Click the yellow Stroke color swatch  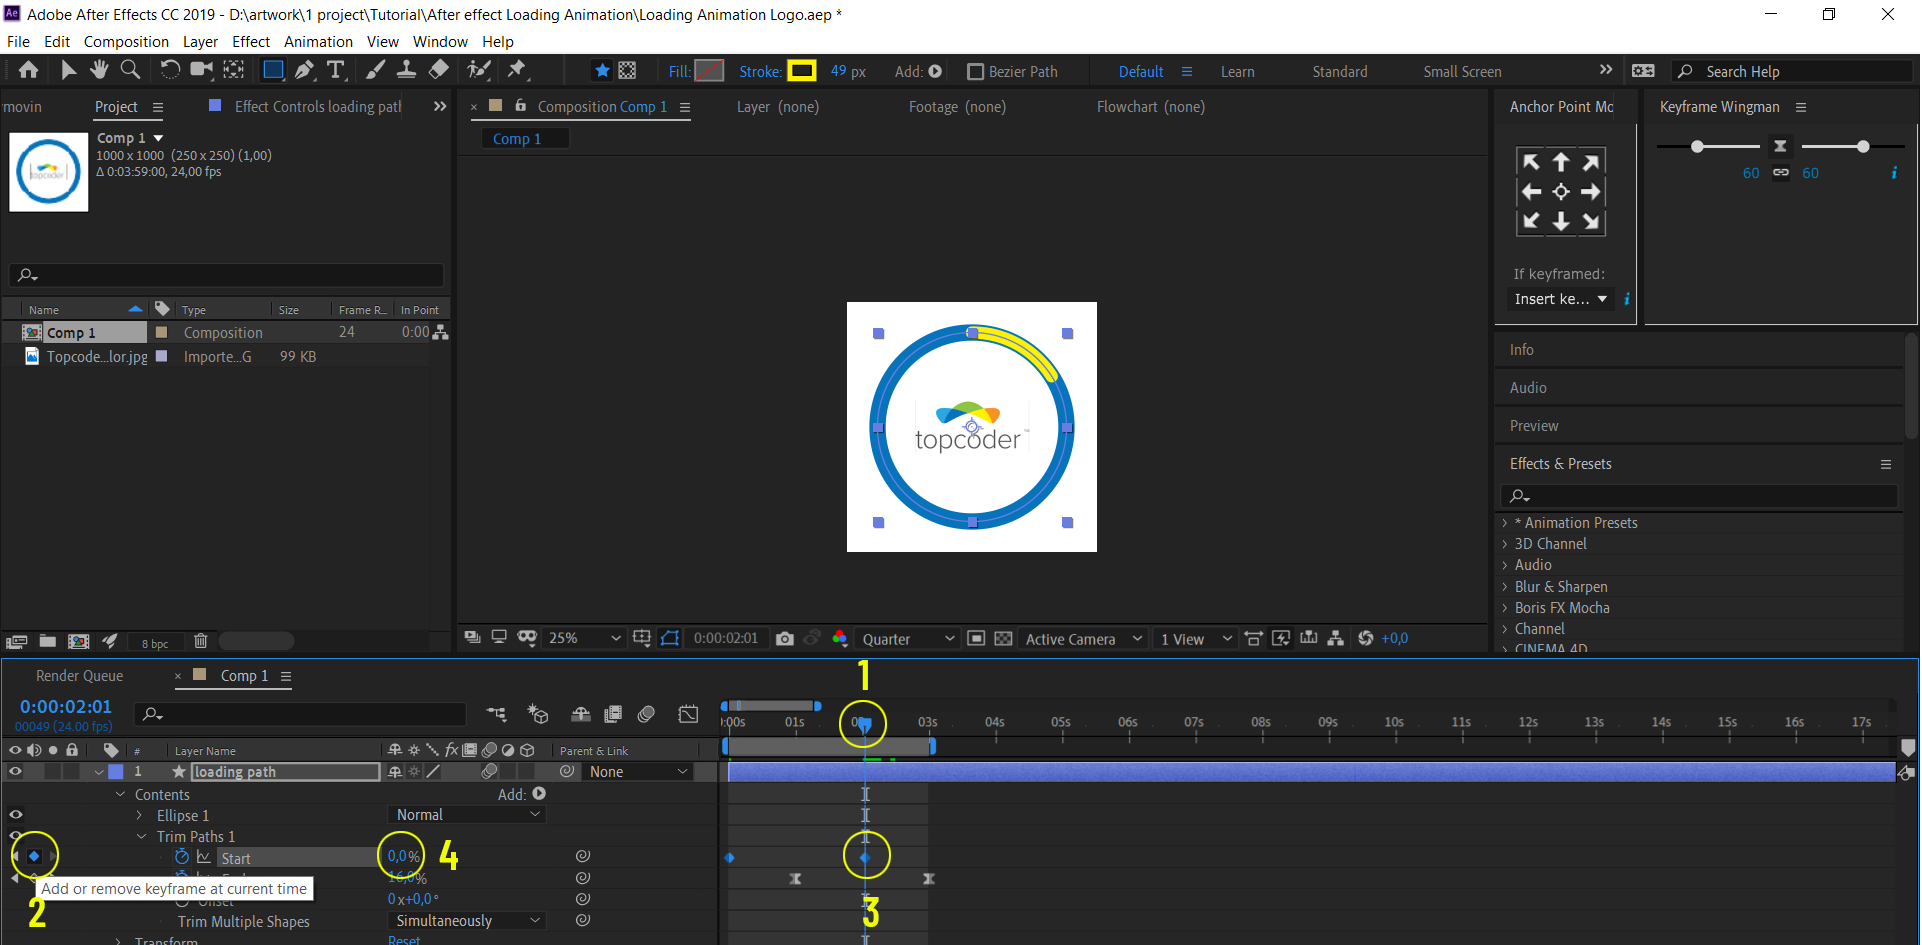pos(802,71)
